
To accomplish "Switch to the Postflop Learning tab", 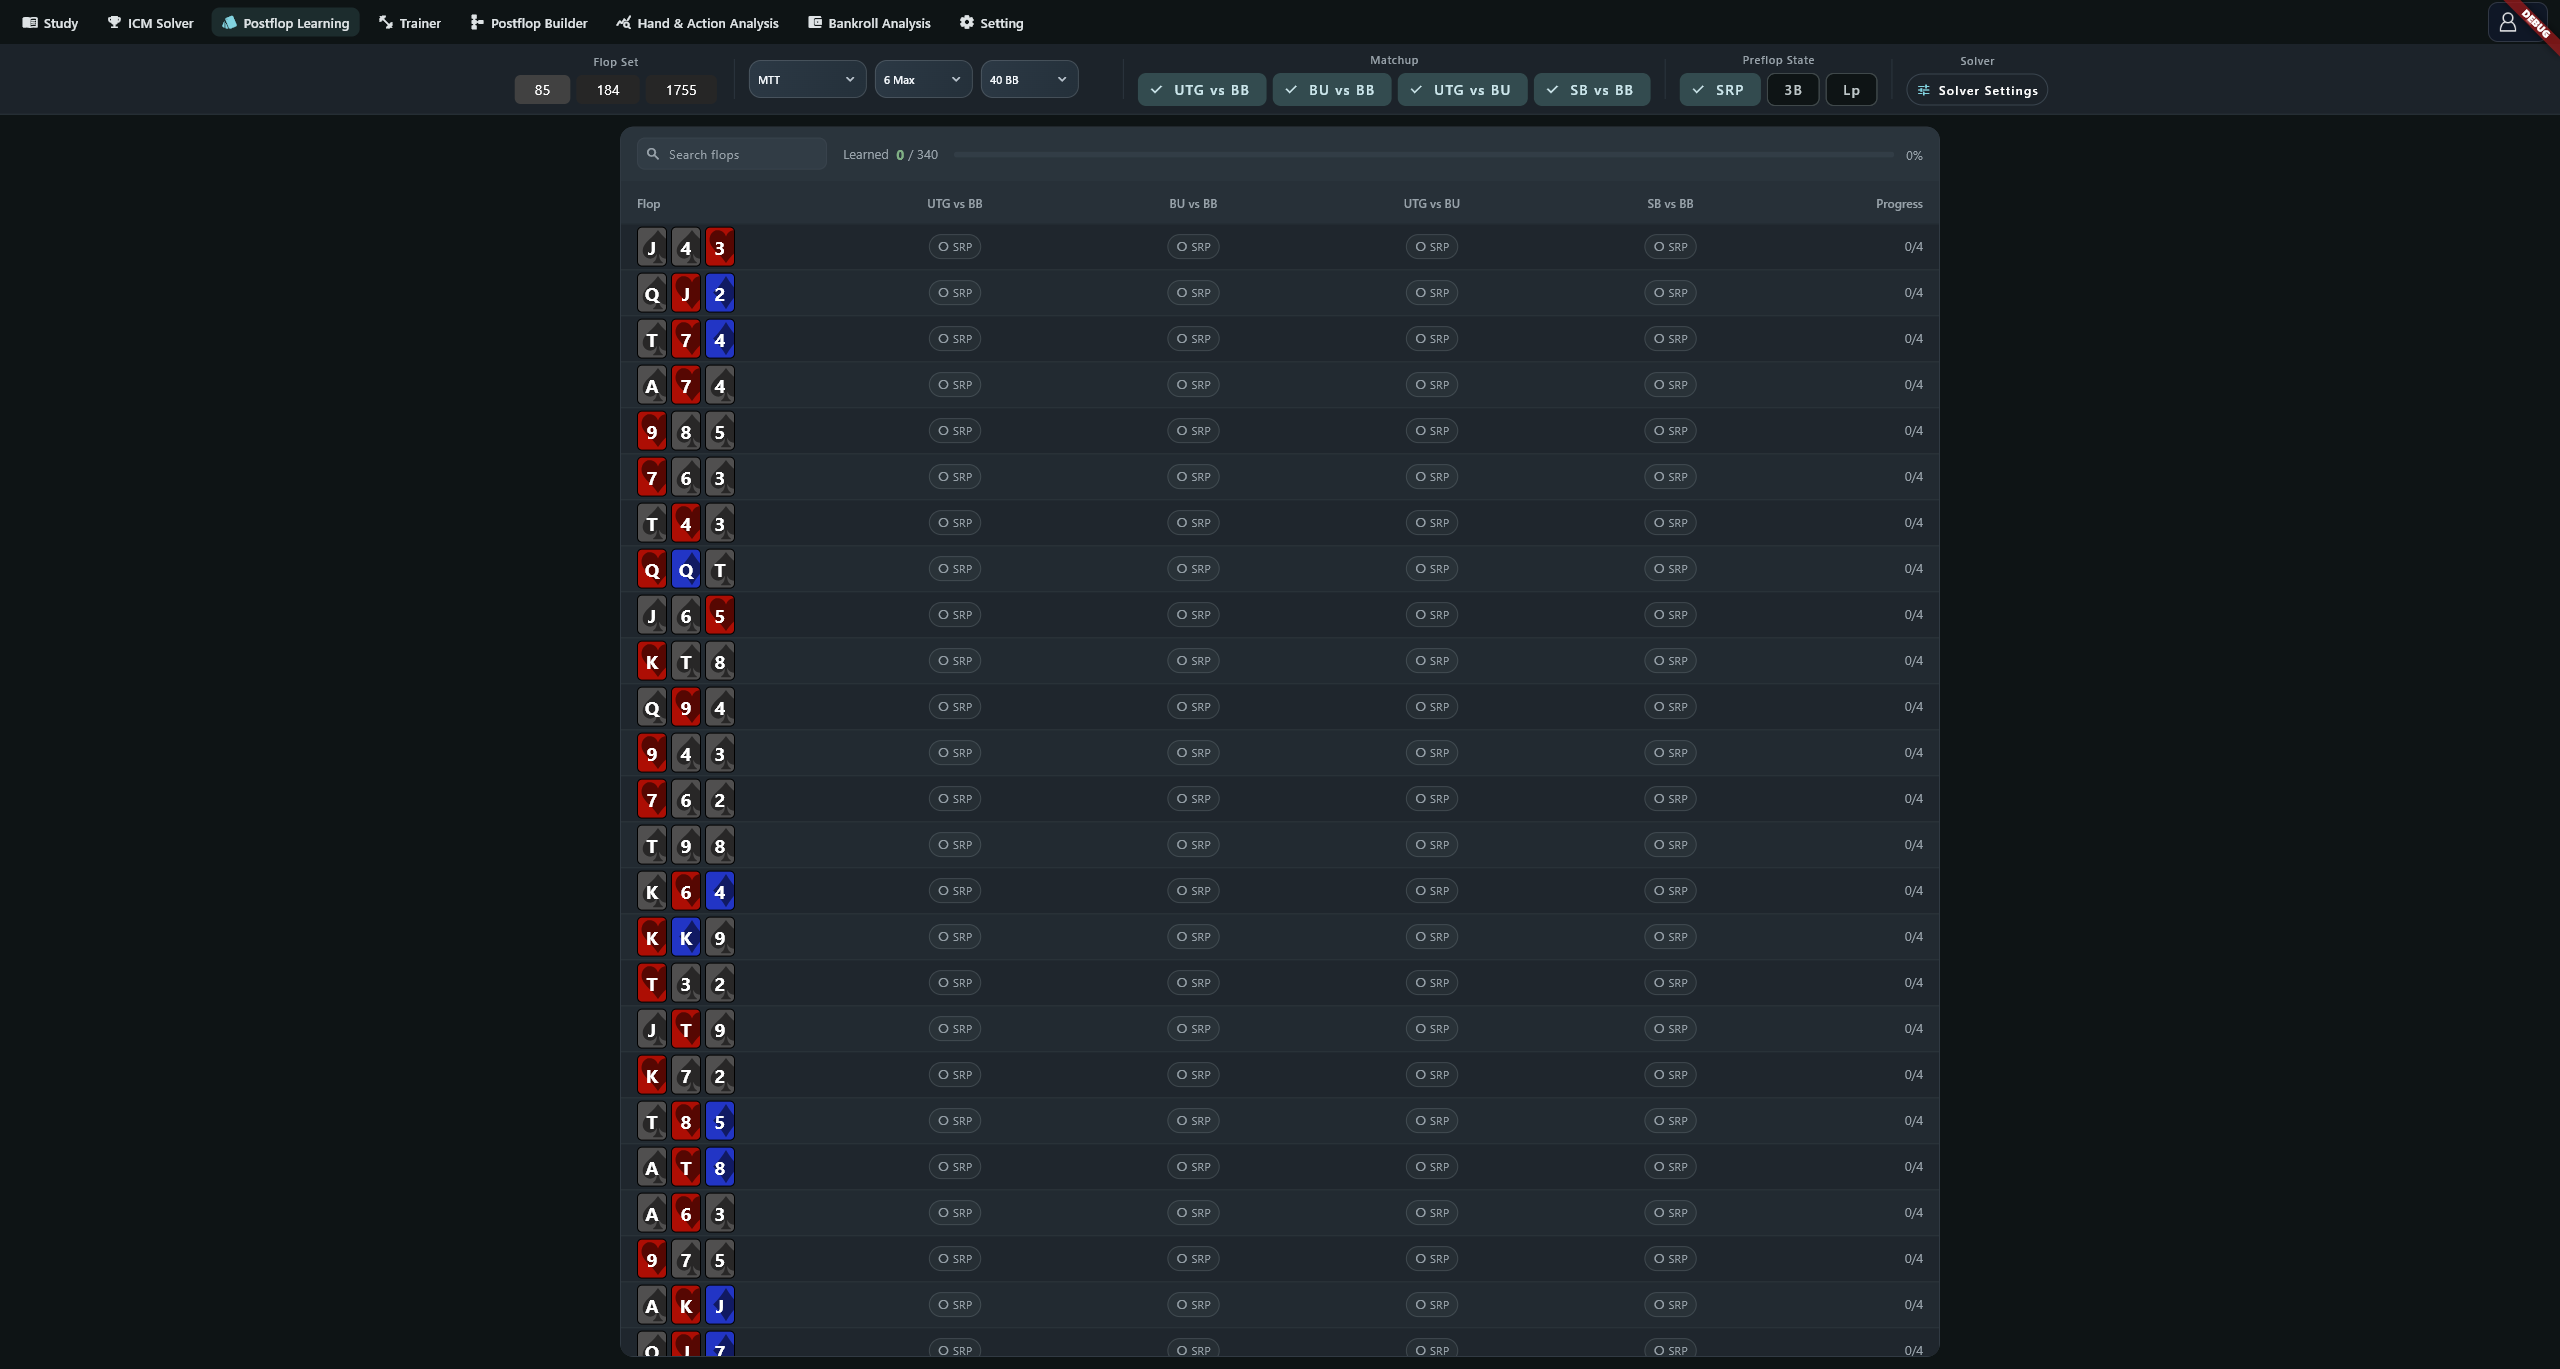I will (x=286, y=22).
